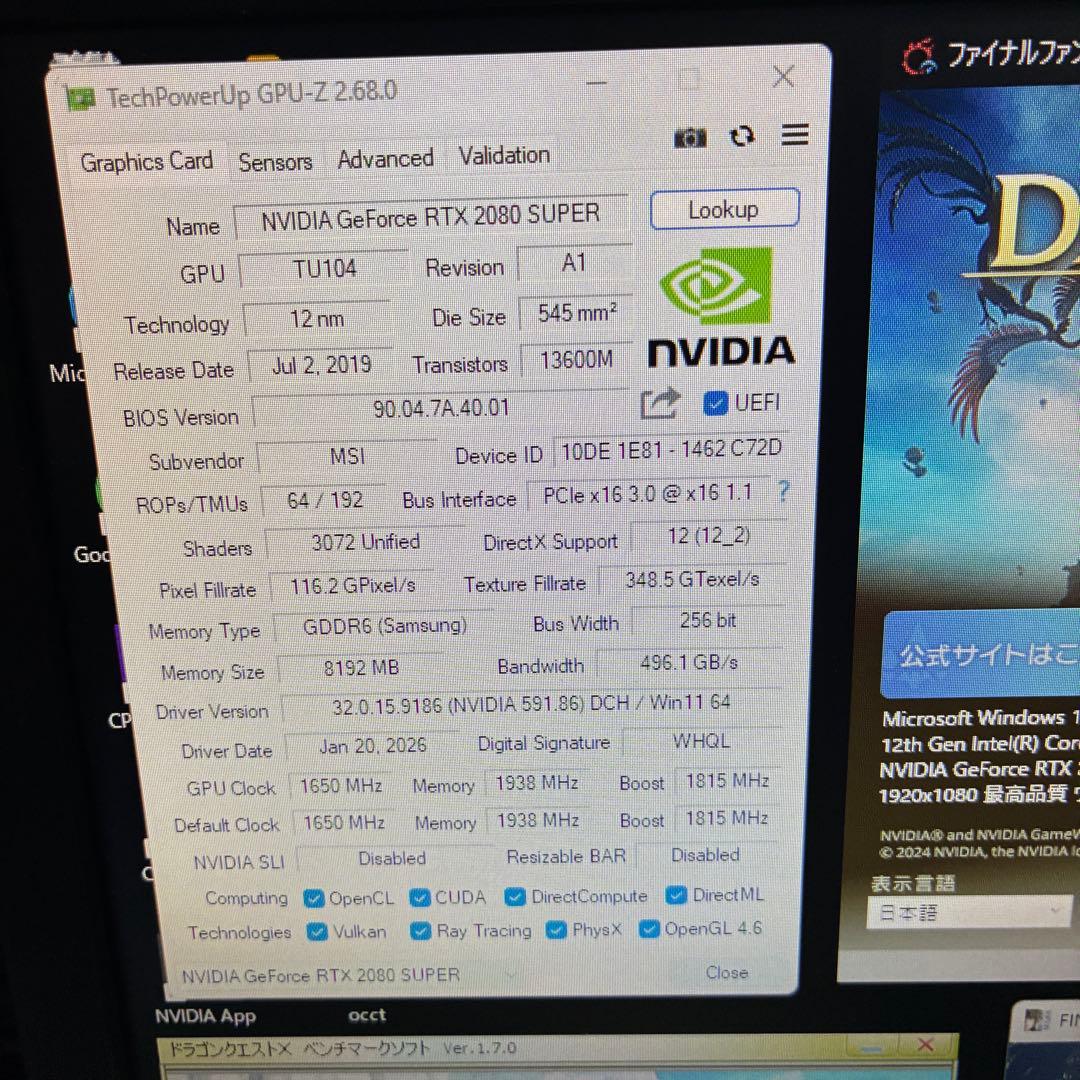Toggle the OpenCL checkbox
1080x1080 pixels.
pos(313,898)
